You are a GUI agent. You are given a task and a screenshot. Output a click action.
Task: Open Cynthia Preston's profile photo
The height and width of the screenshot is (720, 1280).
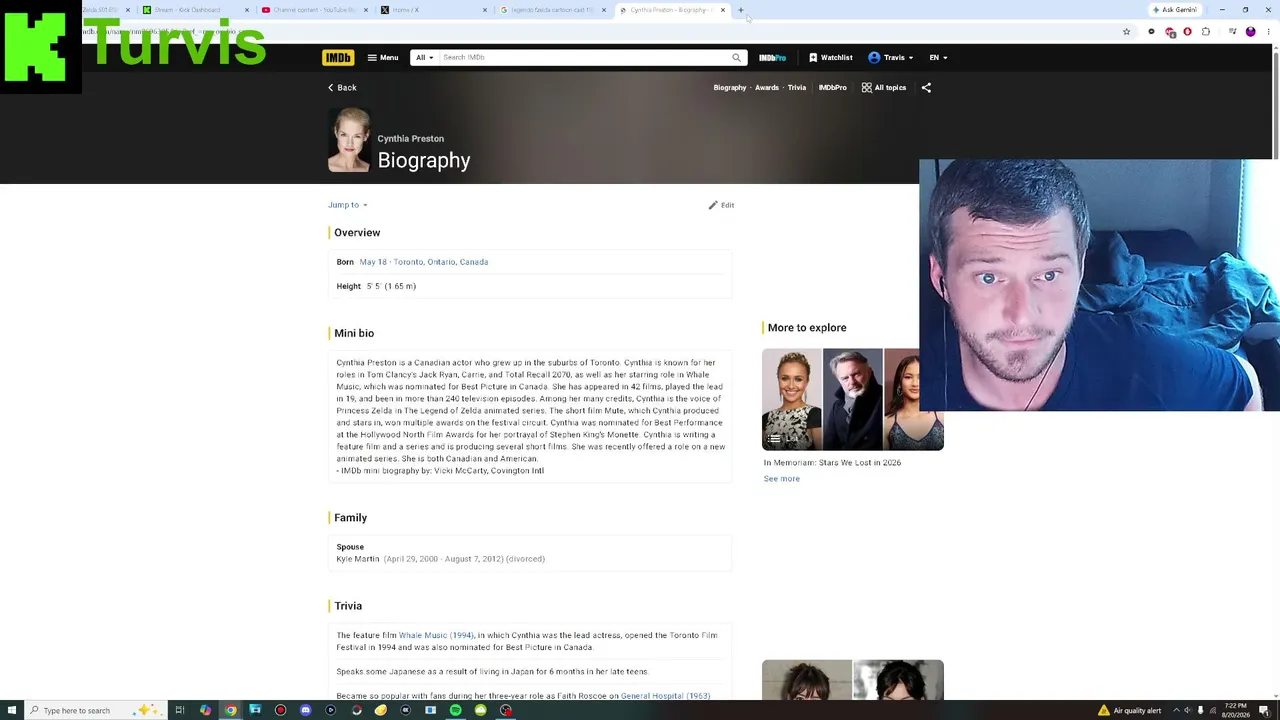pyautogui.click(x=349, y=141)
